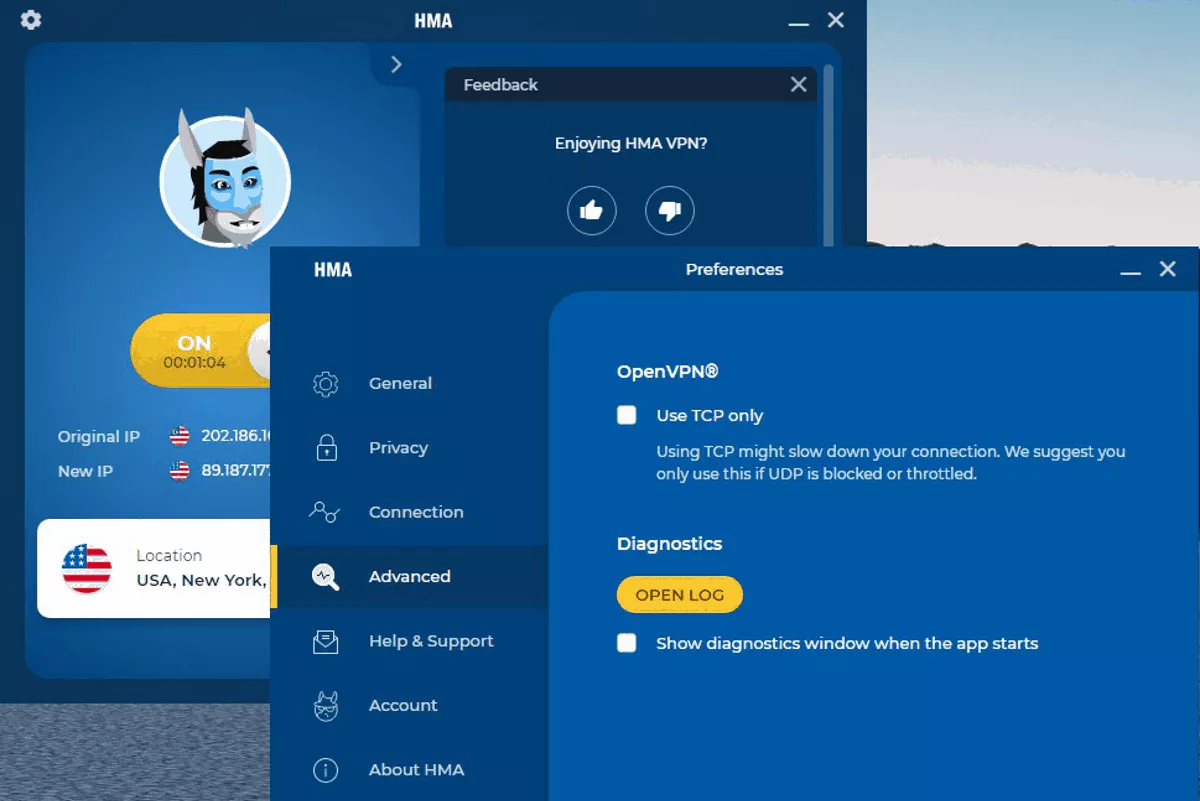Click the General gear icon in sidebar
This screenshot has width=1200, height=801.
coord(326,384)
